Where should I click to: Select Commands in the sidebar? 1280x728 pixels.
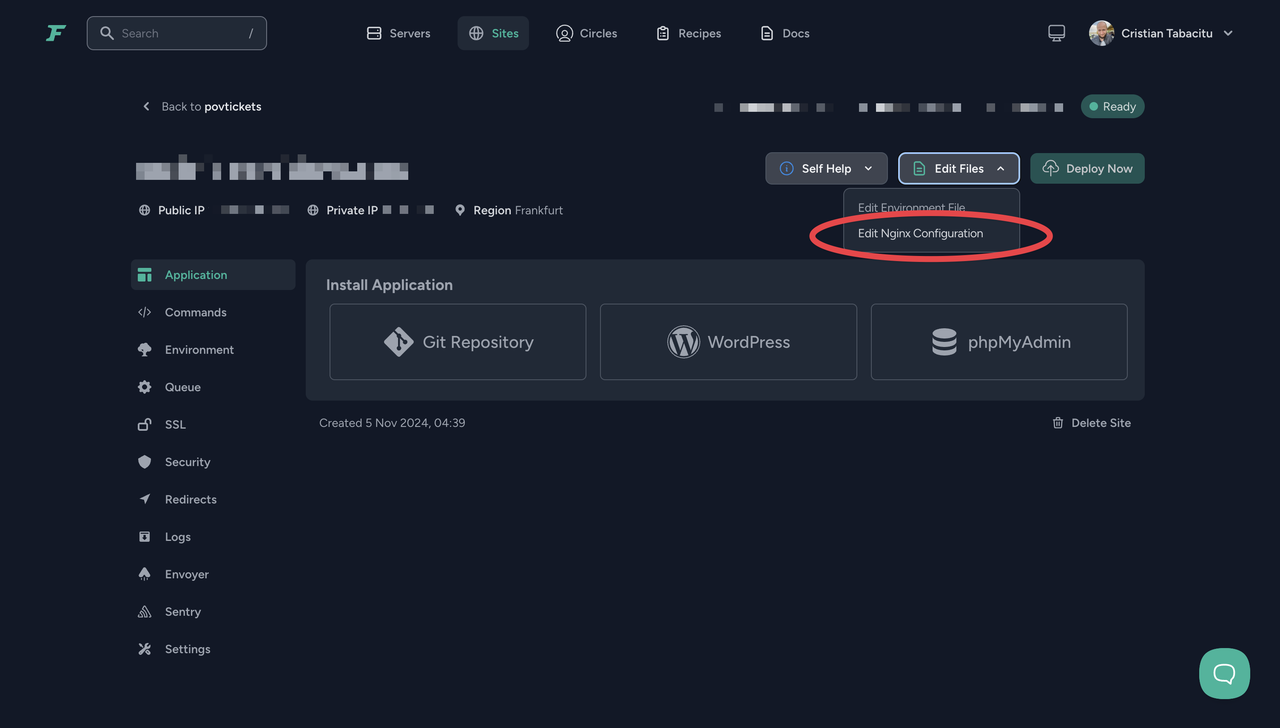coord(213,312)
